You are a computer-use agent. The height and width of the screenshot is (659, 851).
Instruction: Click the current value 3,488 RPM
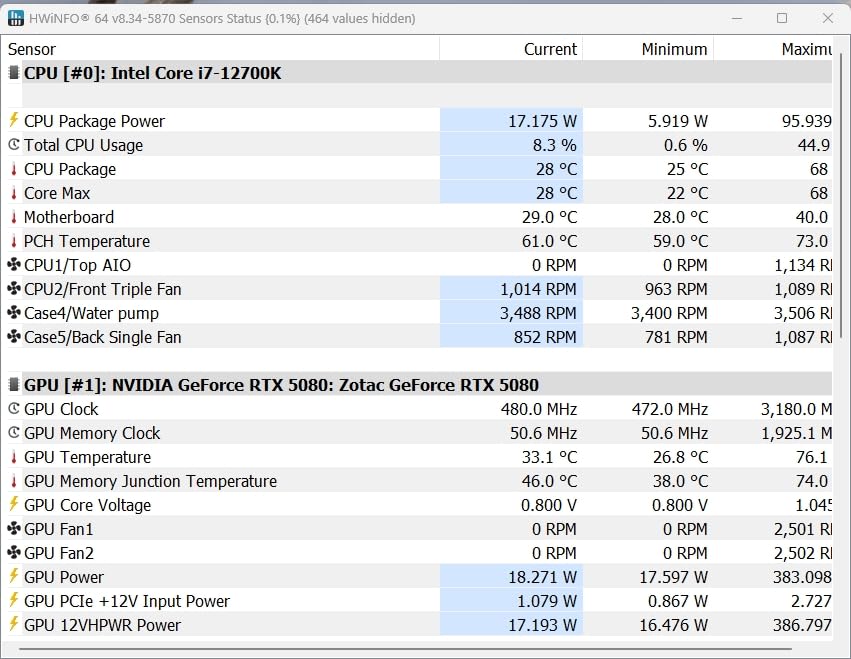coord(538,313)
